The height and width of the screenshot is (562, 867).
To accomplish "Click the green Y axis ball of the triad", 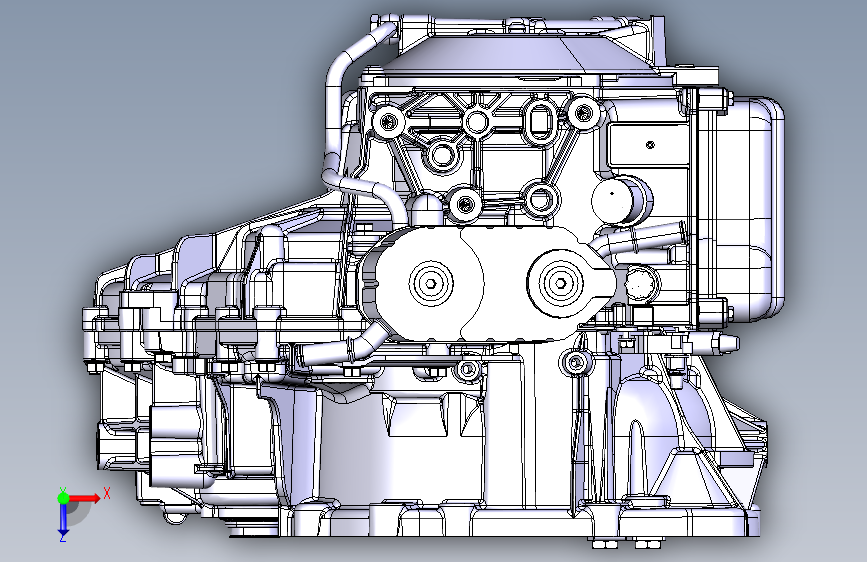I will coord(63,498).
